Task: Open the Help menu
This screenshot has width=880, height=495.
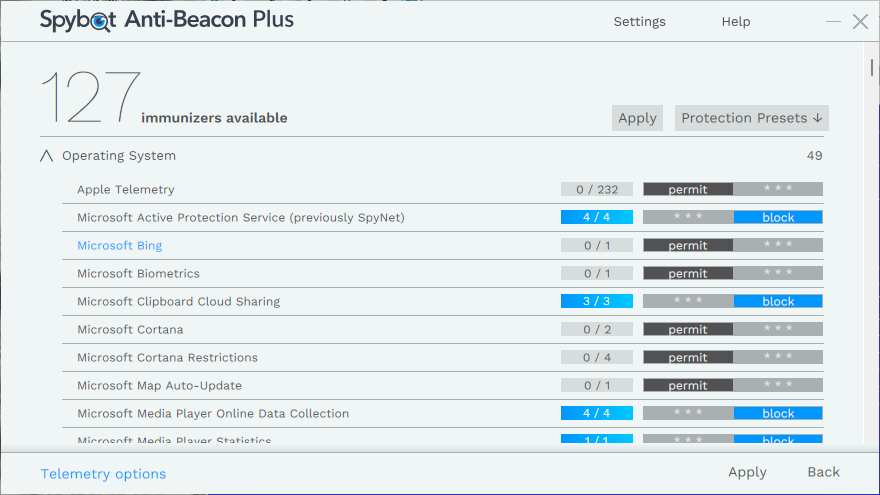Action: point(736,21)
